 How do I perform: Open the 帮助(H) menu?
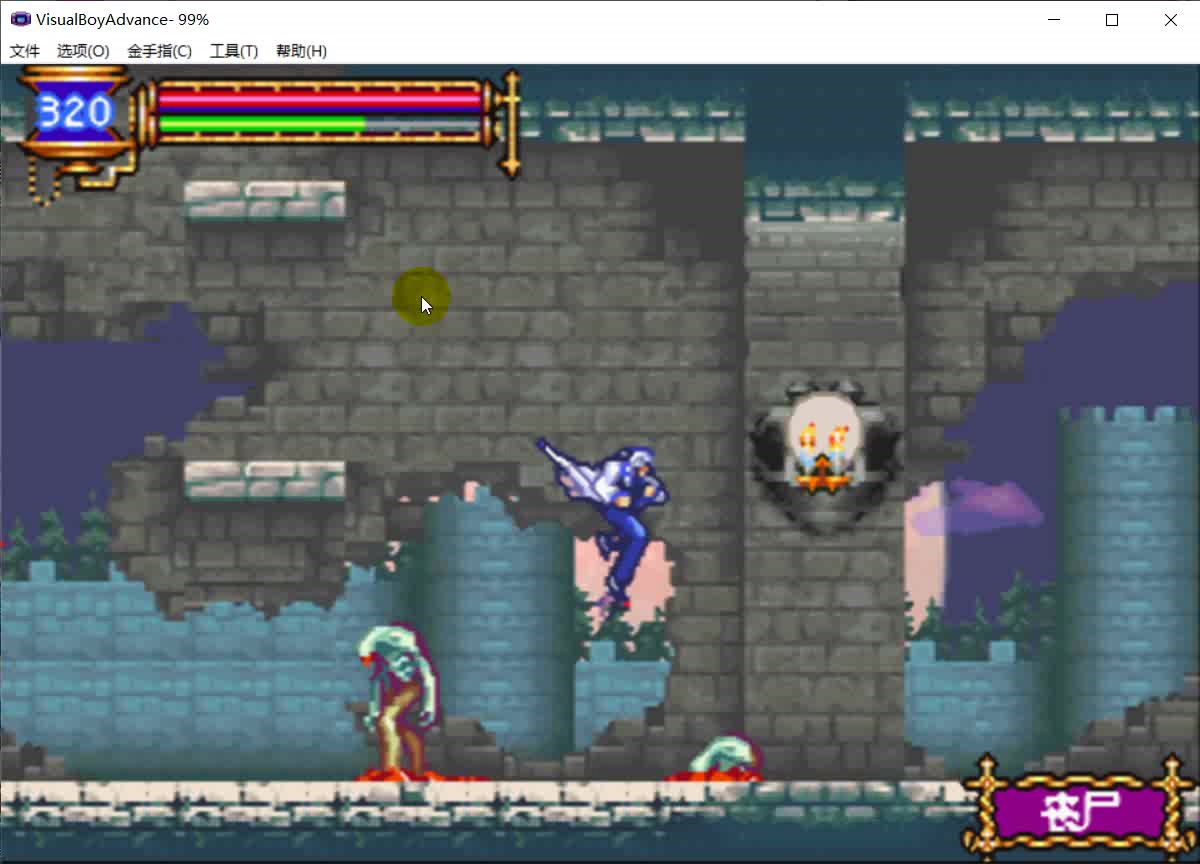[x=301, y=51]
